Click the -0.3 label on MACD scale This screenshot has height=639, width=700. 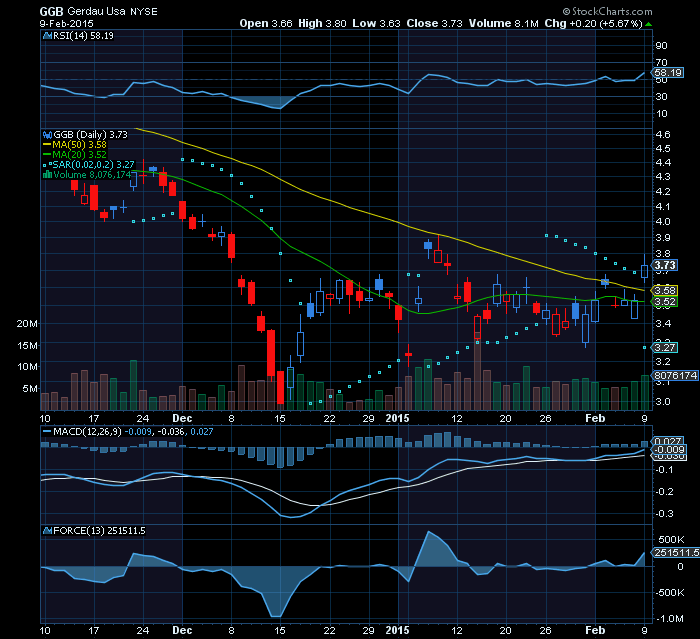(x=664, y=514)
